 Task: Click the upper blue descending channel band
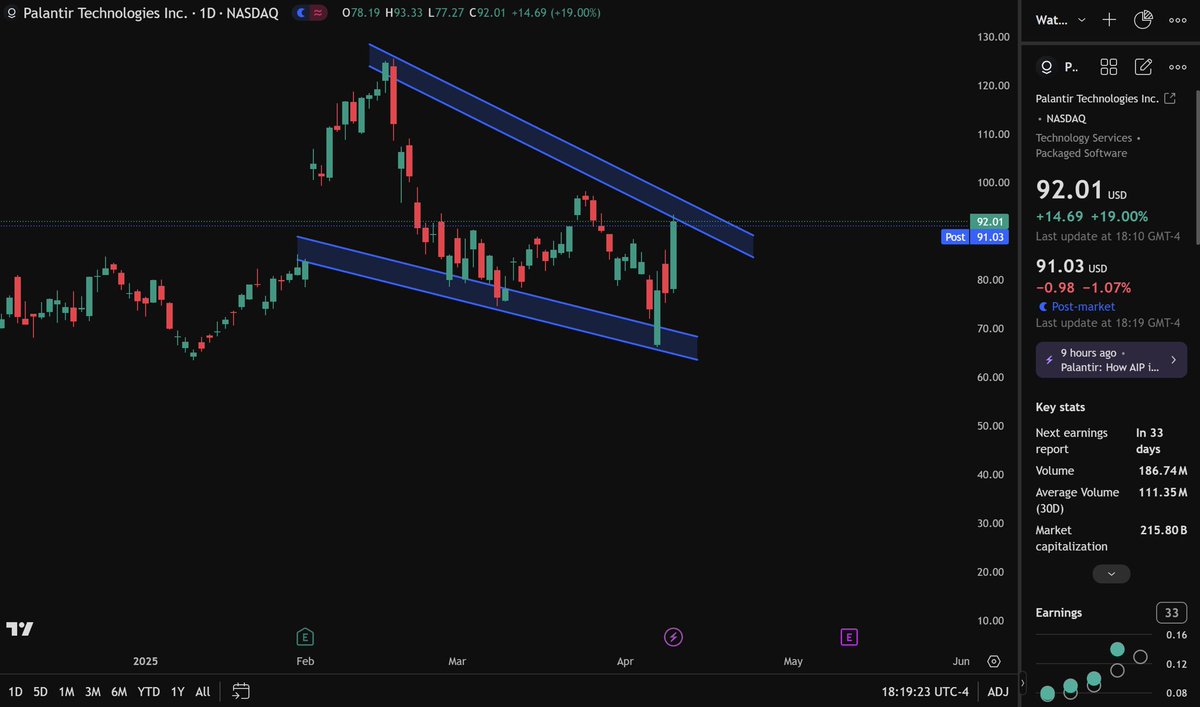pos(560,150)
